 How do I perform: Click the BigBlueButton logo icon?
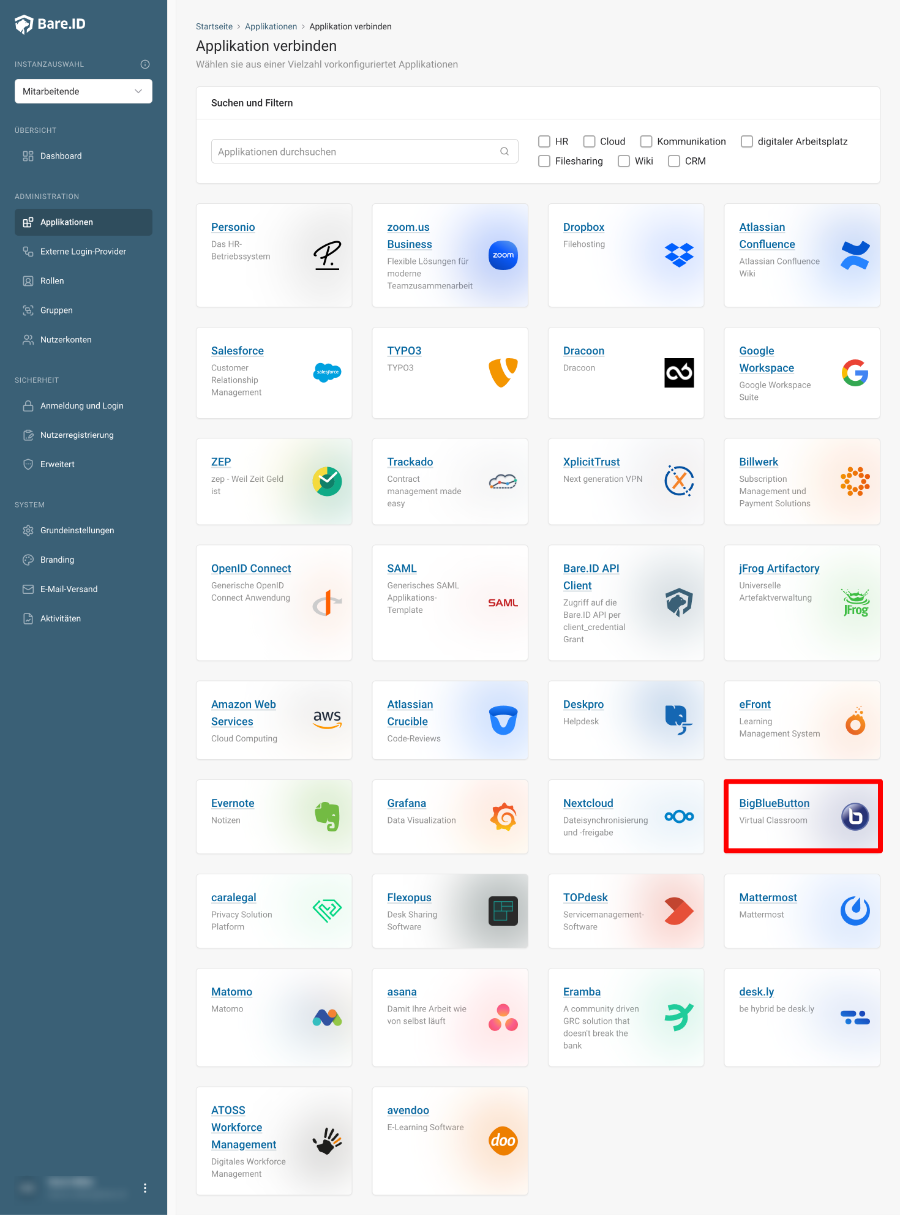pos(855,817)
